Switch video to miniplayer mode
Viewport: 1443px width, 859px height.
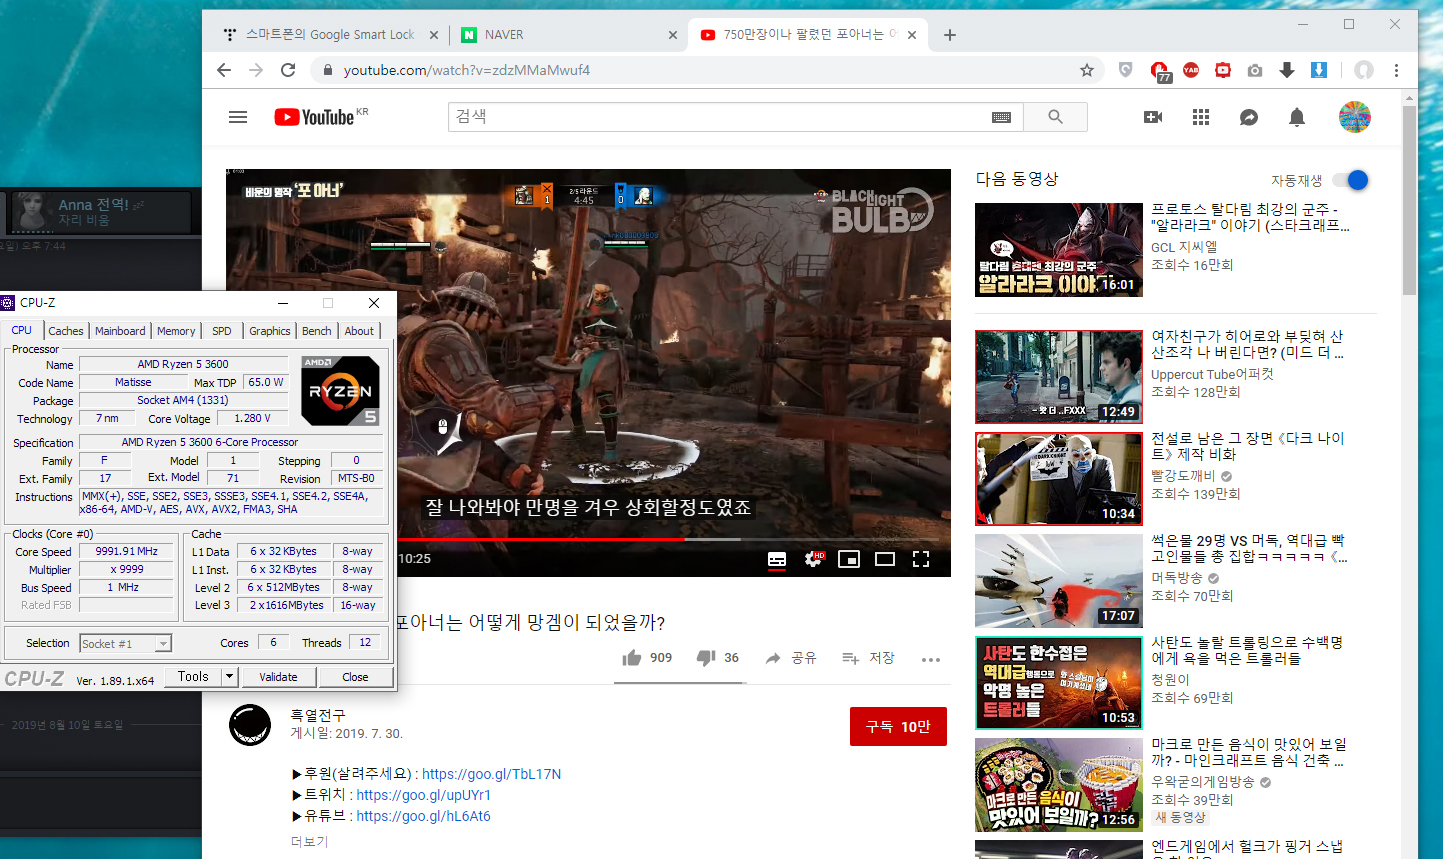coord(849,559)
